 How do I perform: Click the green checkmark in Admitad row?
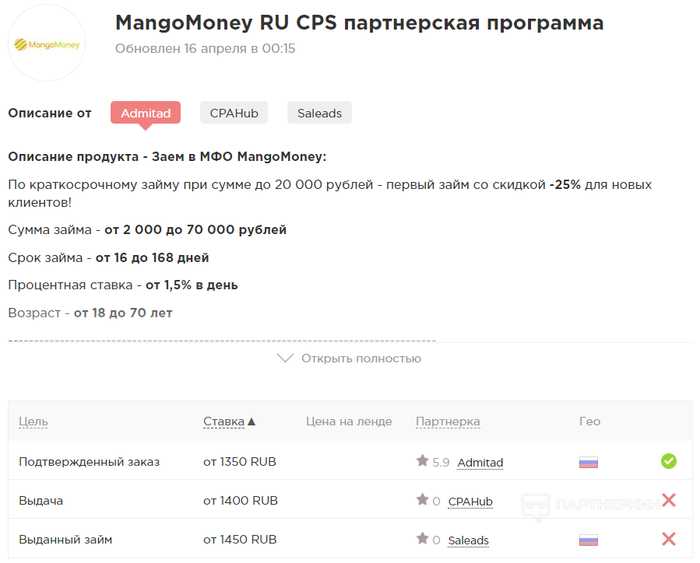coord(669,461)
